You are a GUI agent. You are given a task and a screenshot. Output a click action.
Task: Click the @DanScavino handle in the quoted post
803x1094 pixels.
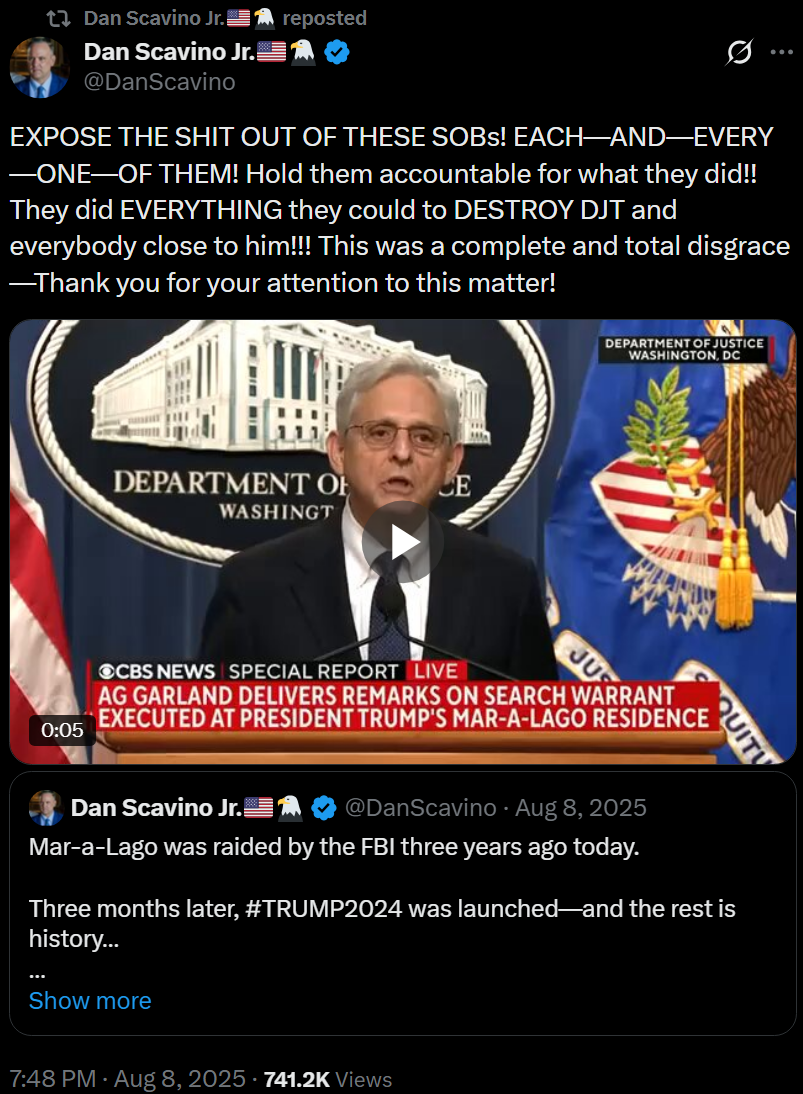coord(421,808)
